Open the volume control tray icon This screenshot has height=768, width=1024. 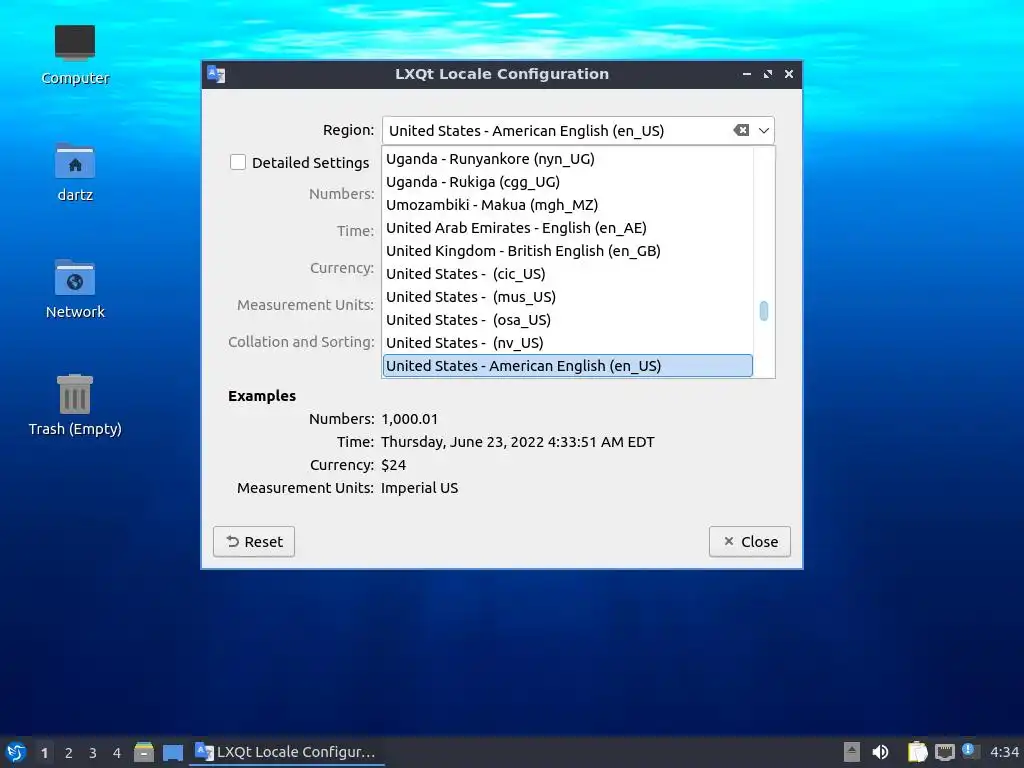tap(880, 752)
